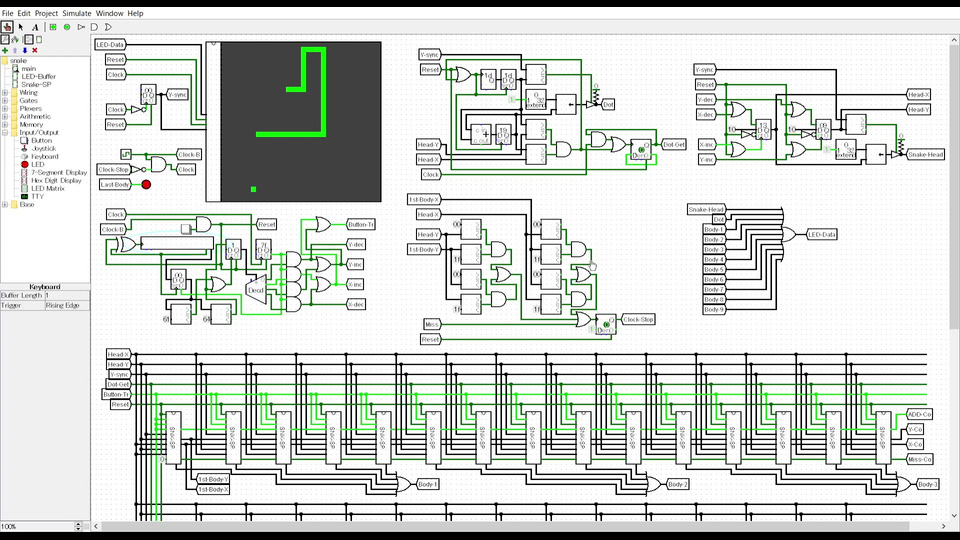Open the File menu
Viewport: 960px width, 540px height.
pos(7,13)
